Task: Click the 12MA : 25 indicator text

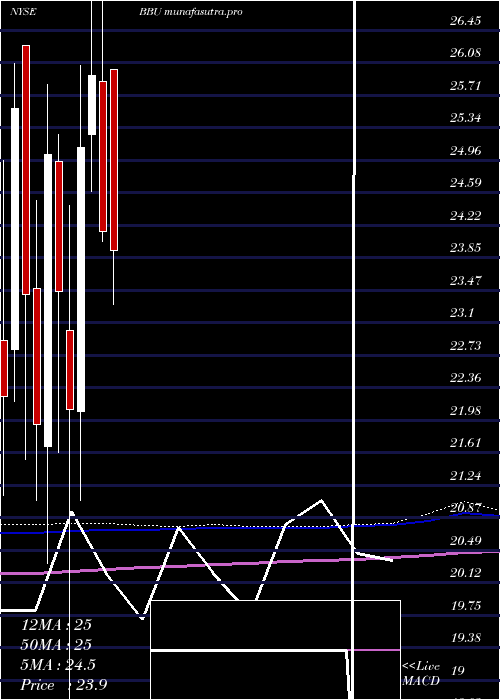Action: tap(56, 625)
